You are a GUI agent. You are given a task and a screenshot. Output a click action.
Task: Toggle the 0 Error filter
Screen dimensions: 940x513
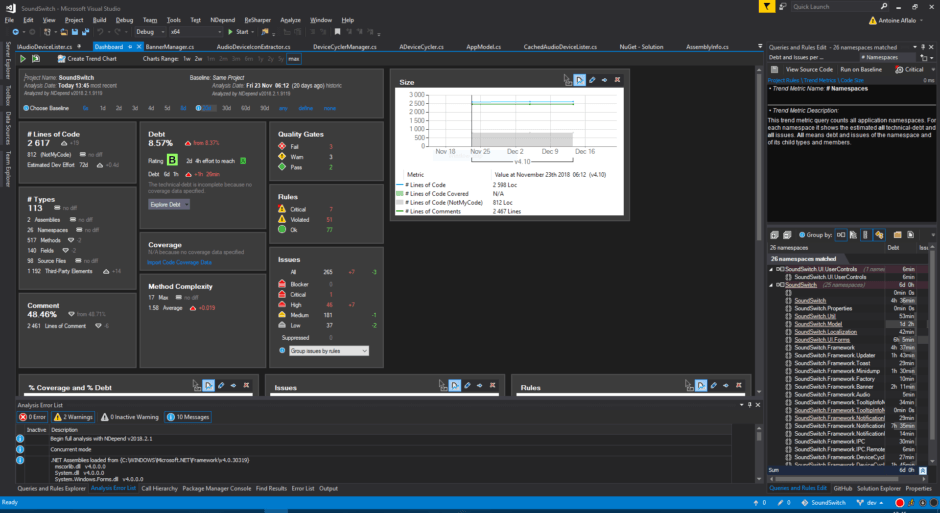click(x=32, y=417)
